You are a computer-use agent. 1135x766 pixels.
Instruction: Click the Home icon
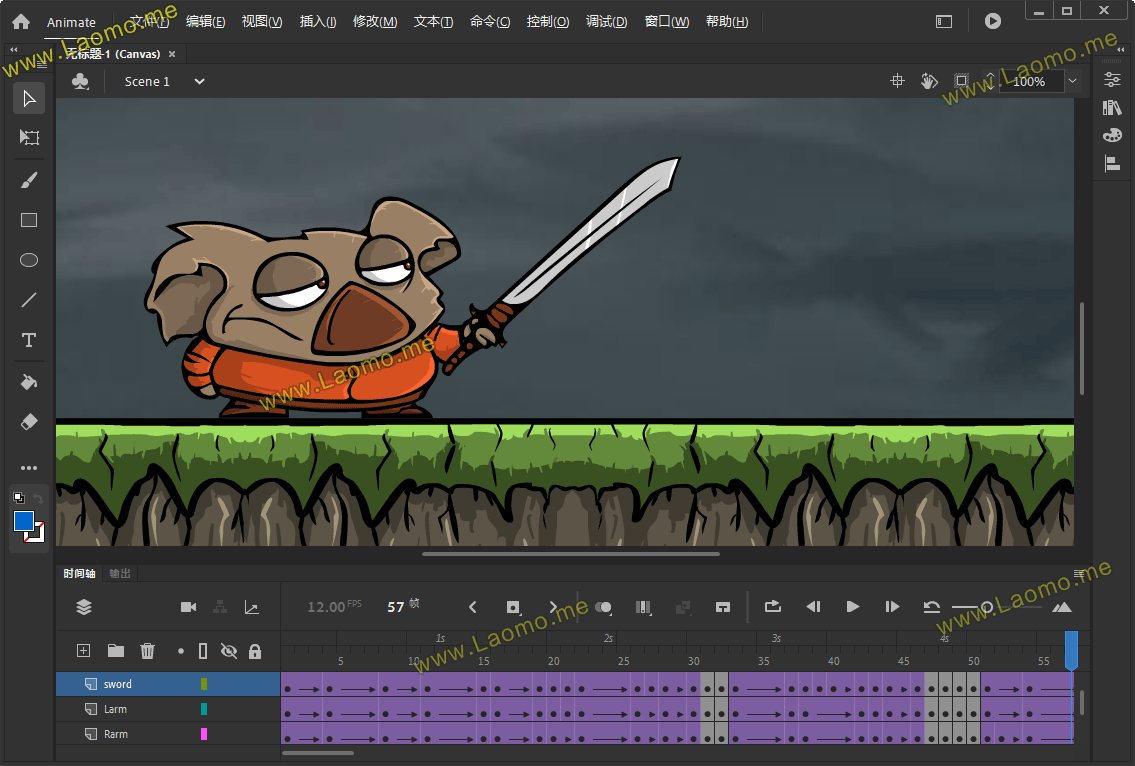[x=21, y=22]
